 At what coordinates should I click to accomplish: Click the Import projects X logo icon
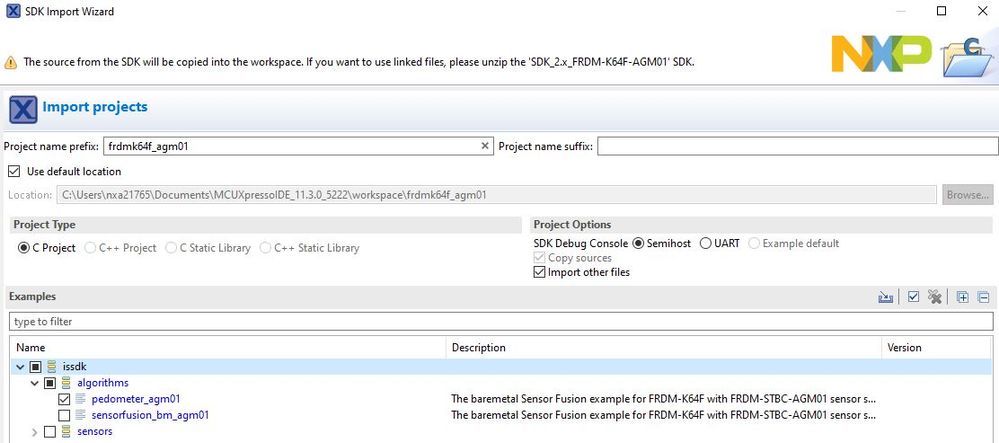point(22,107)
